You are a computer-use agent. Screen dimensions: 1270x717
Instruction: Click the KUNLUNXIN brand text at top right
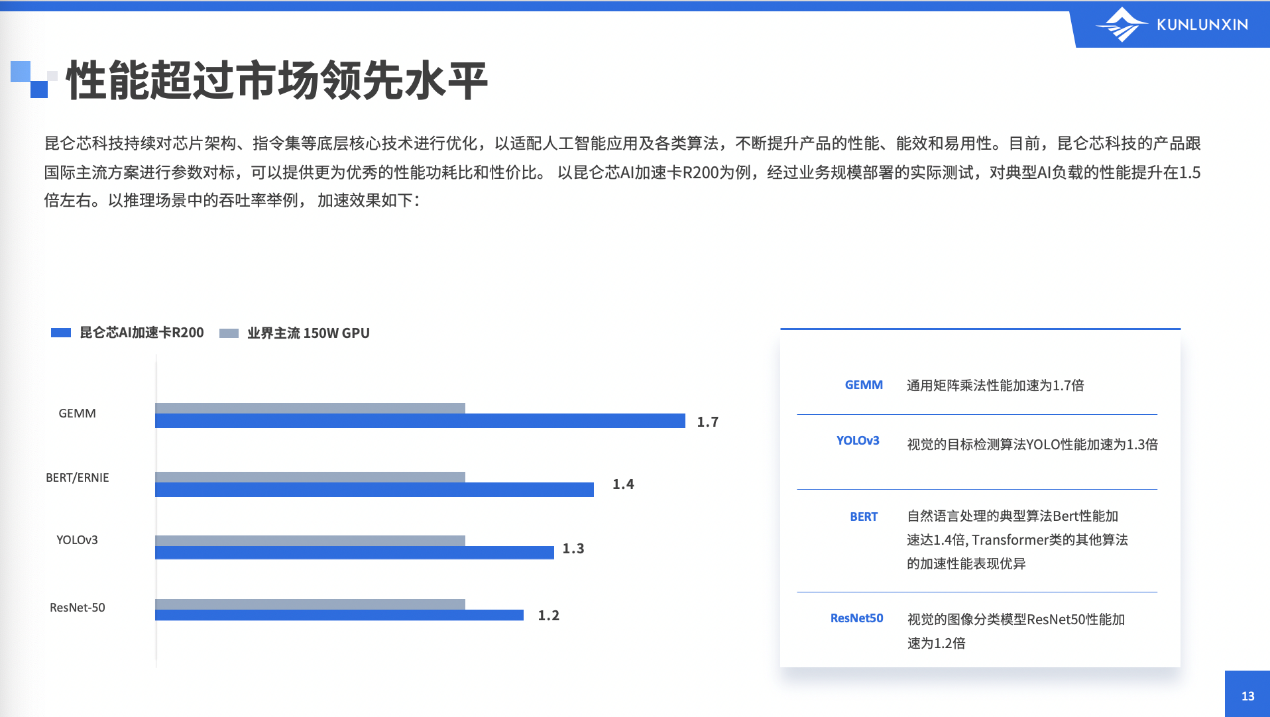[x=1202, y=25]
